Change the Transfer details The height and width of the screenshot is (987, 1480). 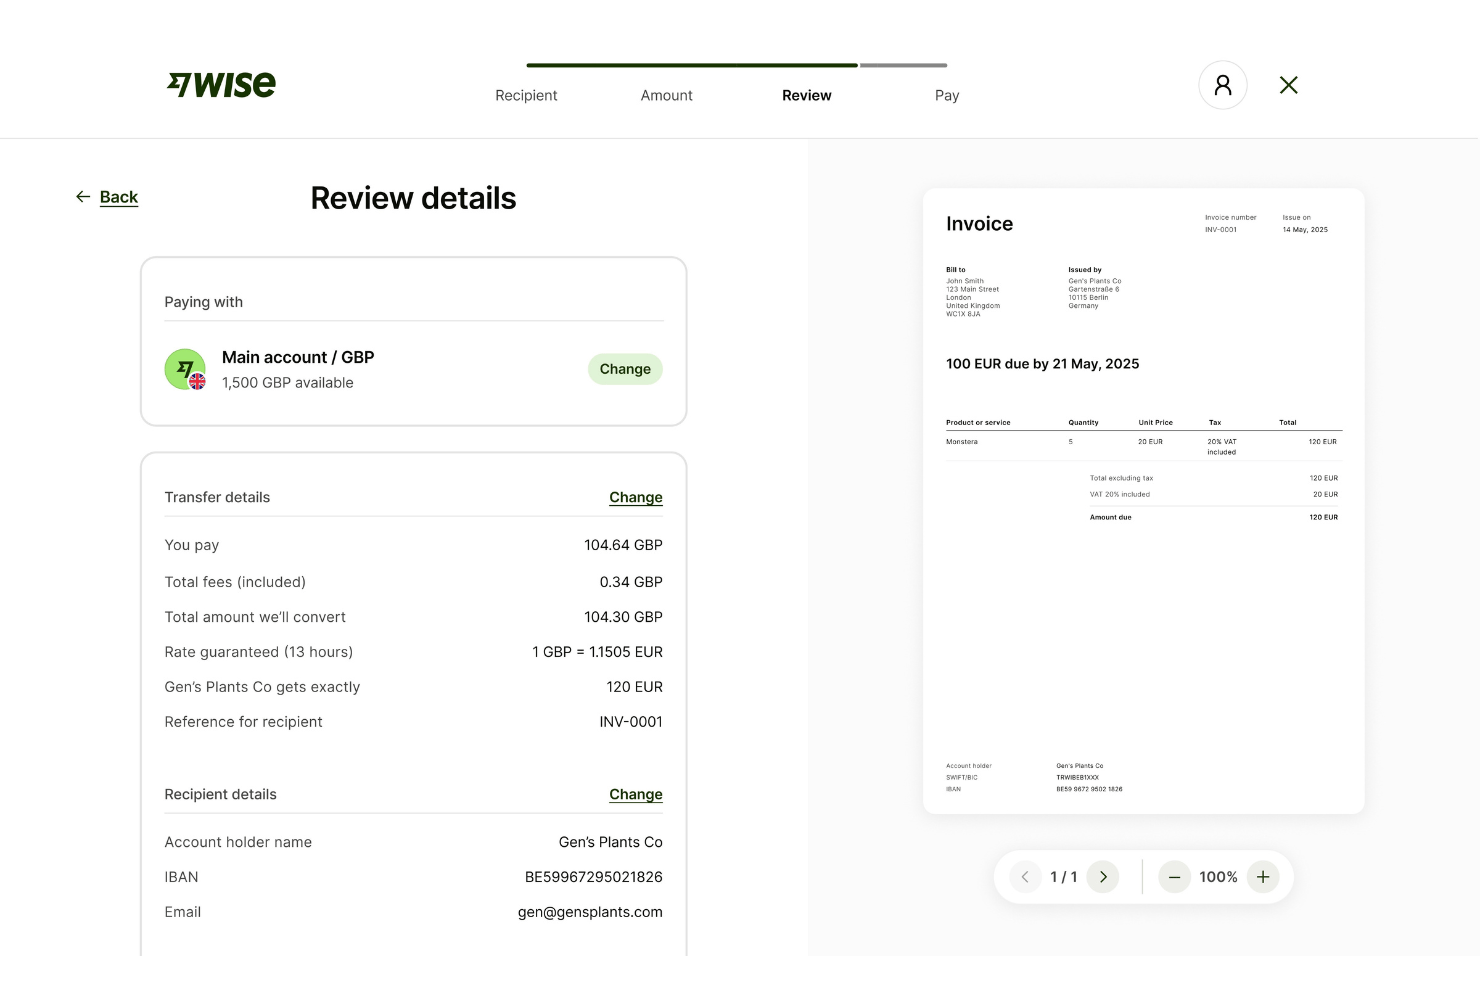click(636, 497)
